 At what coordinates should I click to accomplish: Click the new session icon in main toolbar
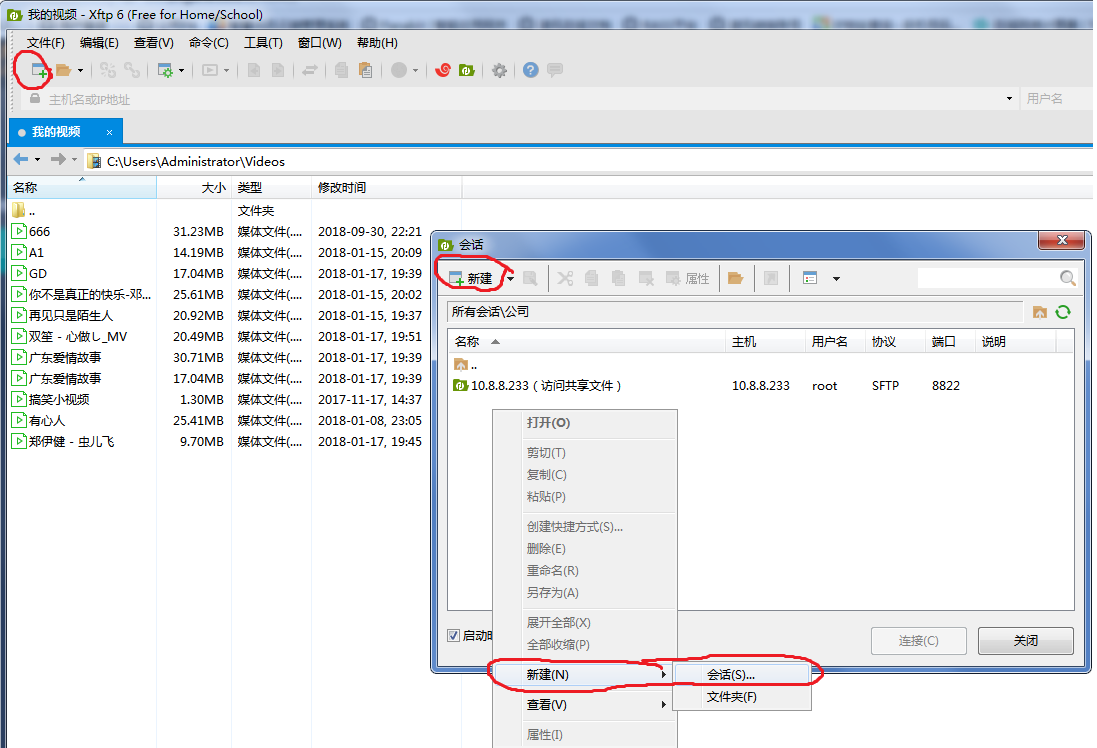(40, 70)
